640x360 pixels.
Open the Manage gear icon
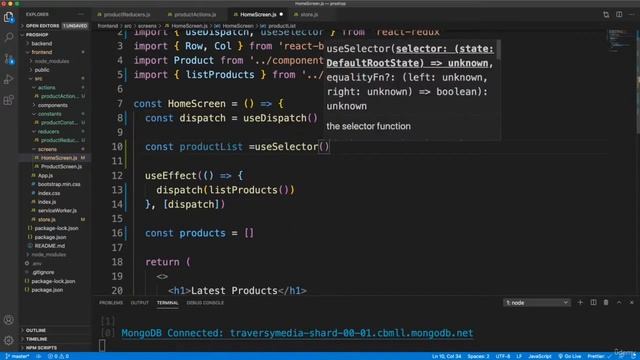coord(9,340)
